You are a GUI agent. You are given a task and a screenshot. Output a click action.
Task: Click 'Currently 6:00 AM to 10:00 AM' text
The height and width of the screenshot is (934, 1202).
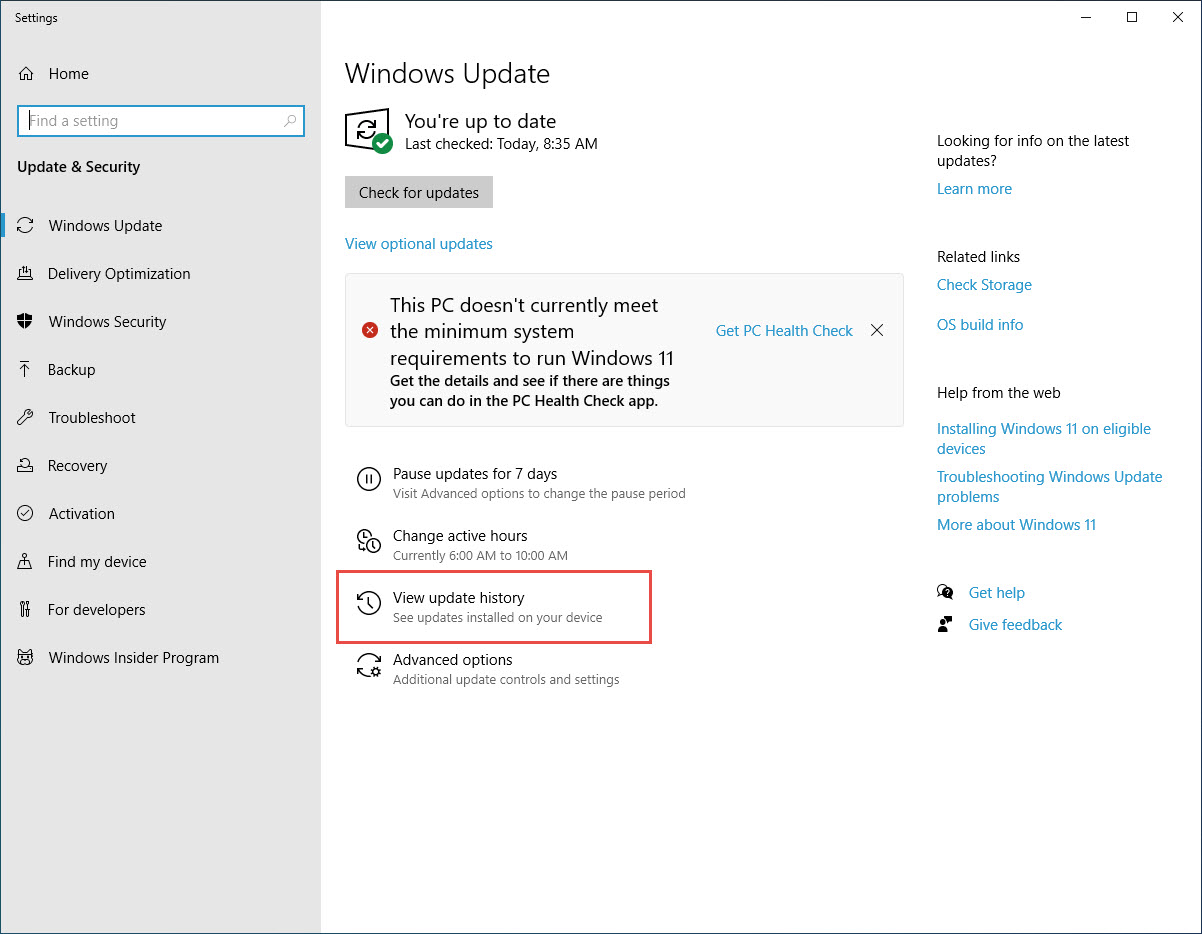[x=480, y=555]
